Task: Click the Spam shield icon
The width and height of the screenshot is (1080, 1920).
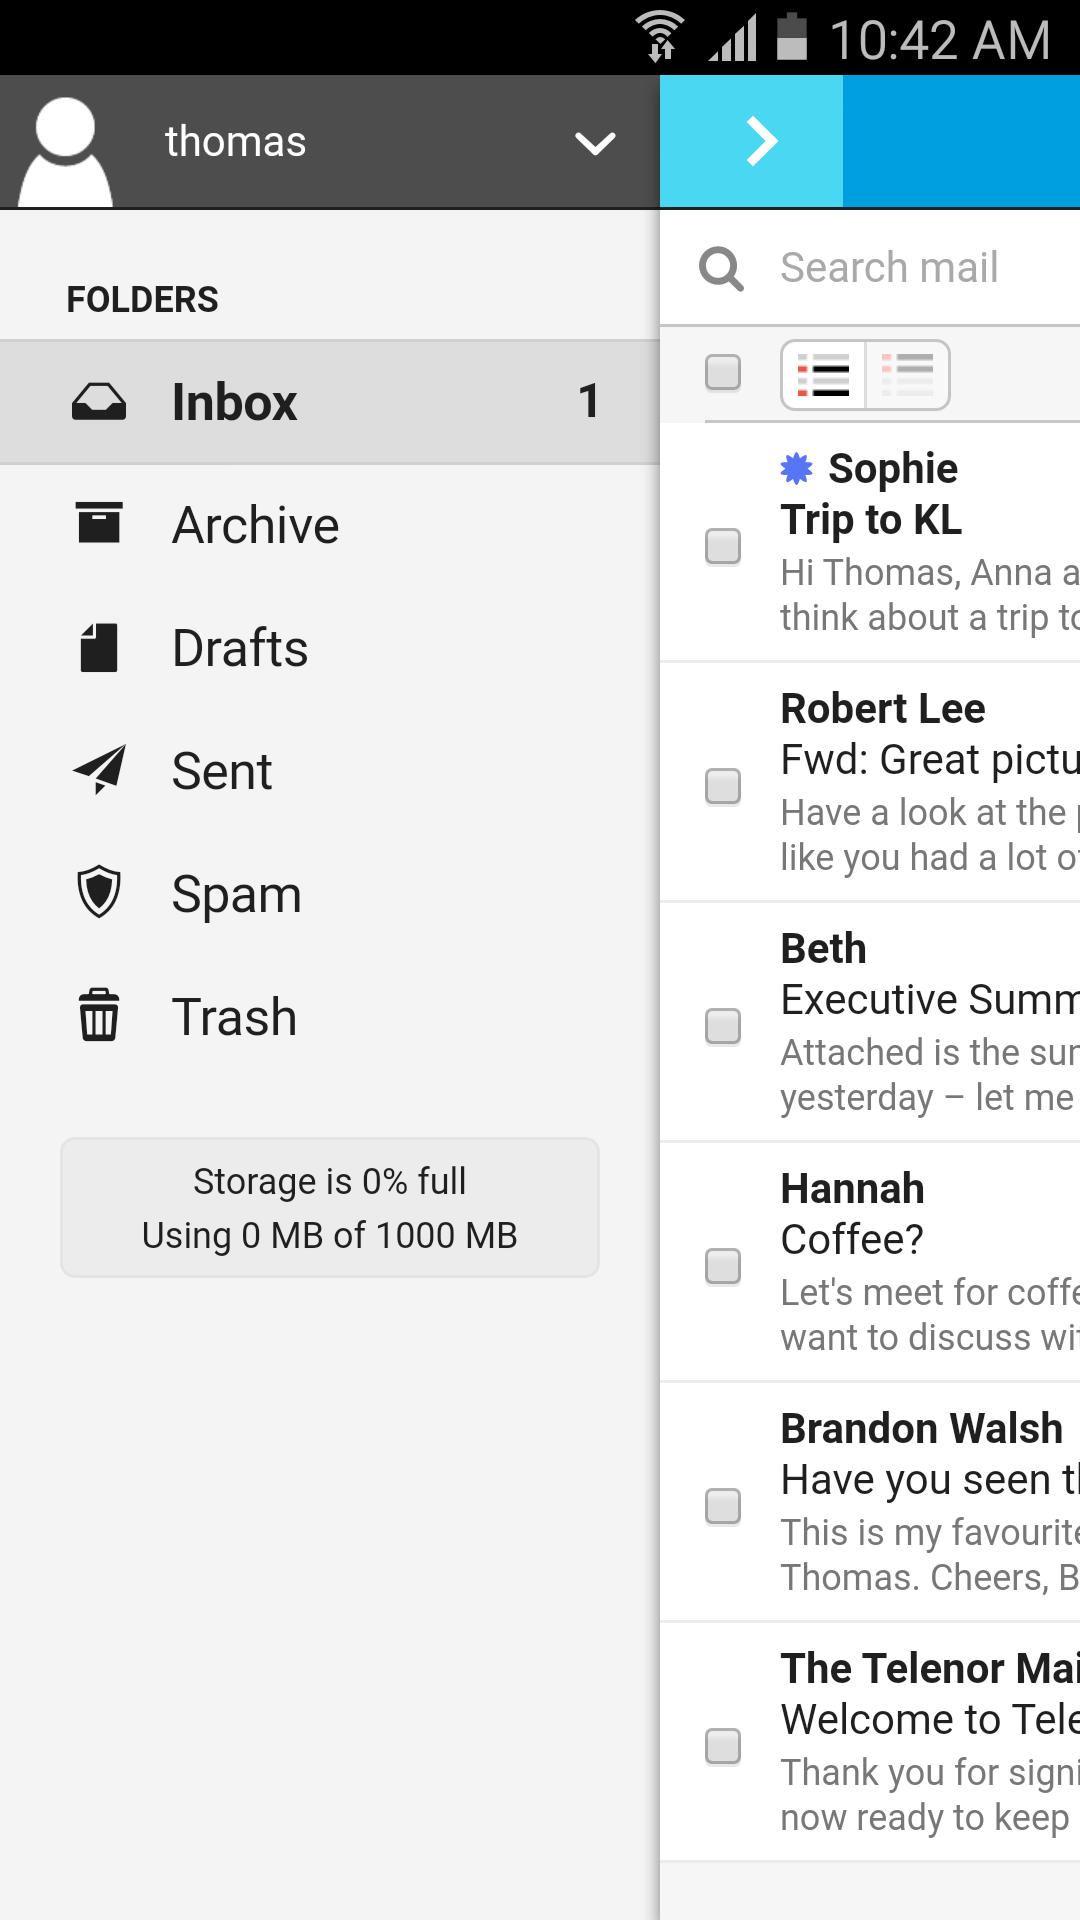Action: (x=99, y=892)
